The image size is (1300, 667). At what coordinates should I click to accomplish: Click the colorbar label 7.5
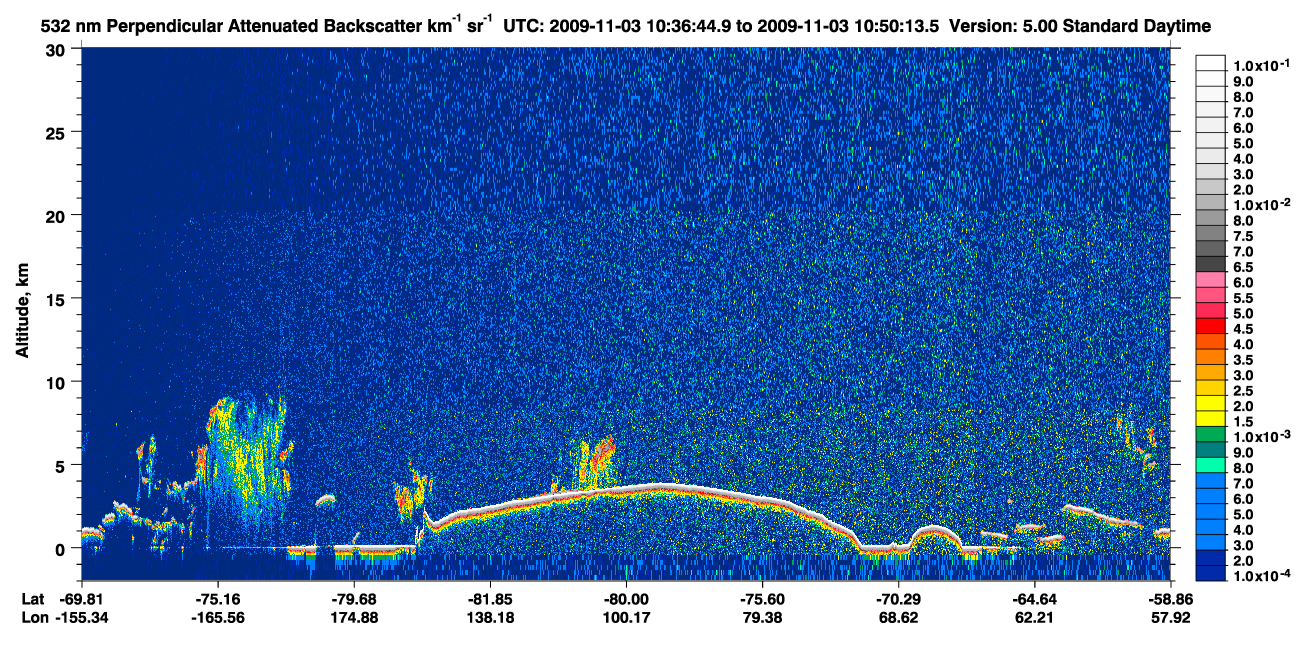point(1243,237)
